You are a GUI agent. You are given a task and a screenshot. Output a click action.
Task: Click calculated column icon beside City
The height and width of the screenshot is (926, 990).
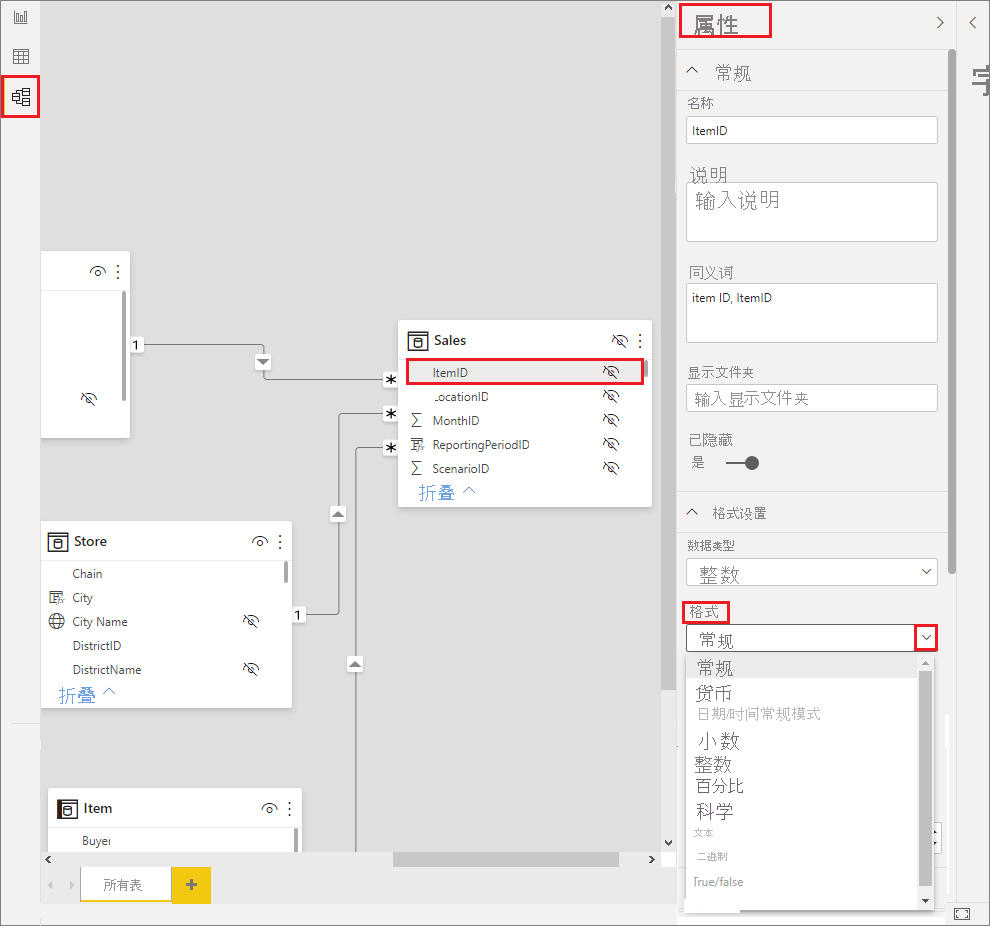pos(56,598)
